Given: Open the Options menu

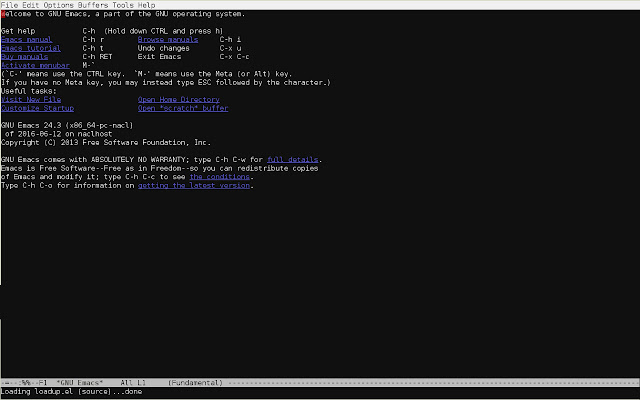Looking at the screenshot, I should click(58, 5).
